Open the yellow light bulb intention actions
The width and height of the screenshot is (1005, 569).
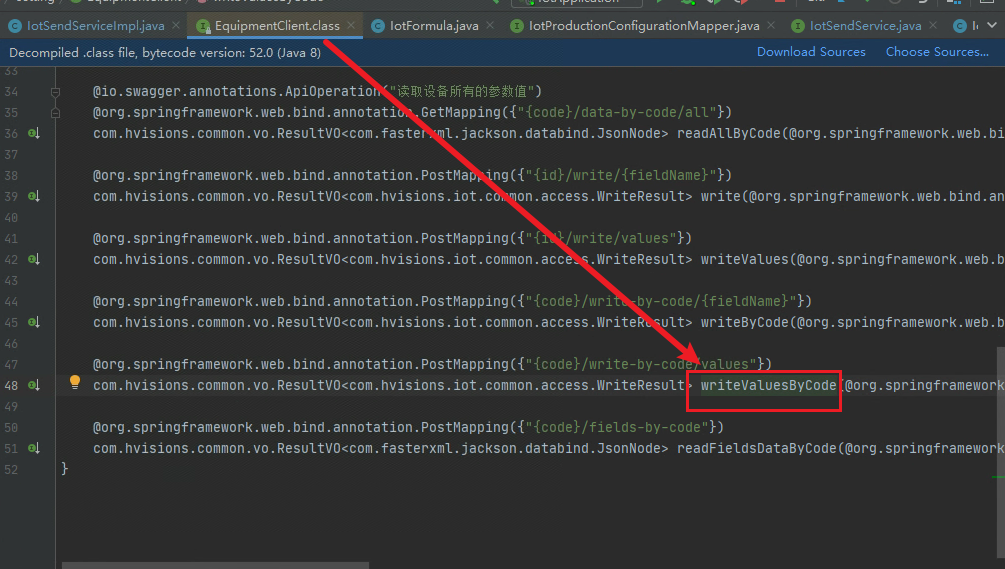[75, 383]
